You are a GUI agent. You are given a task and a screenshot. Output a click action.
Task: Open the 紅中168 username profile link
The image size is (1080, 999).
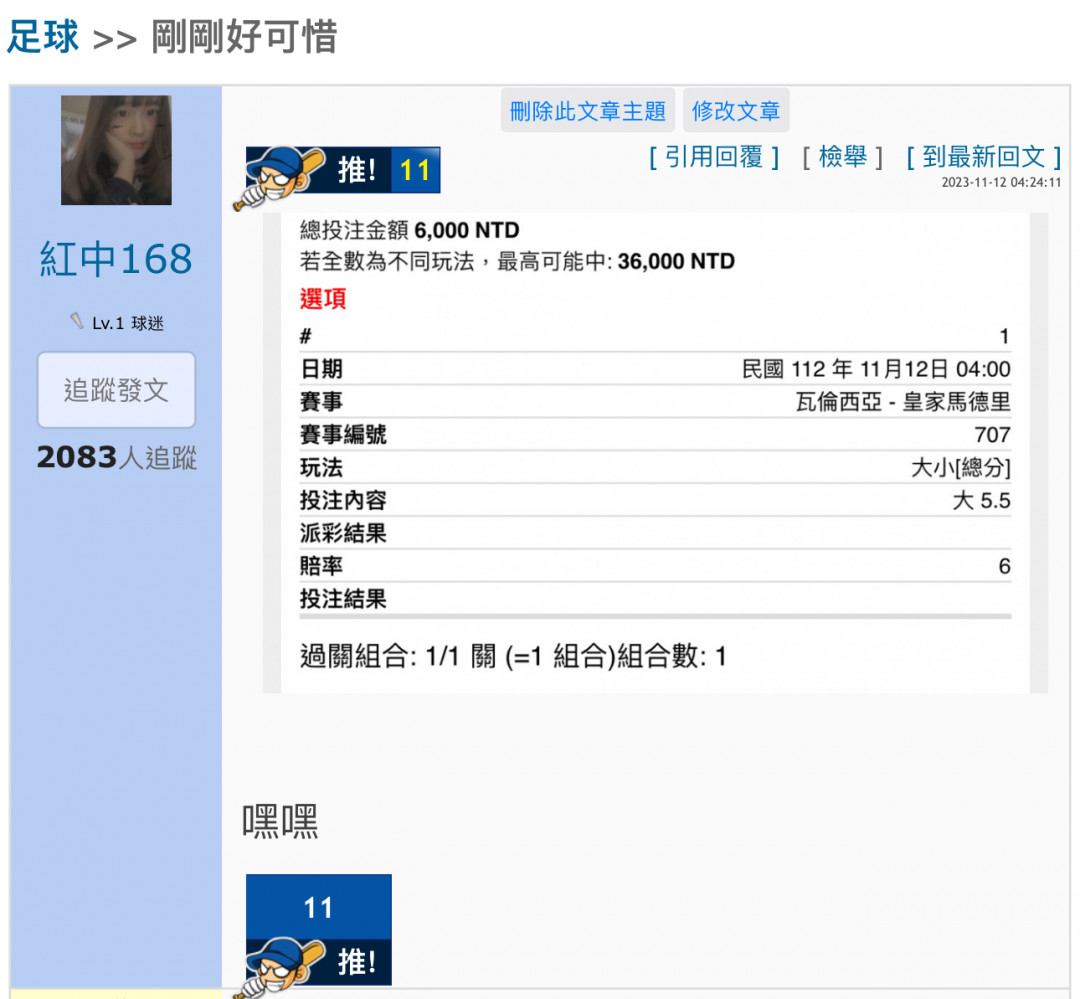pos(116,259)
